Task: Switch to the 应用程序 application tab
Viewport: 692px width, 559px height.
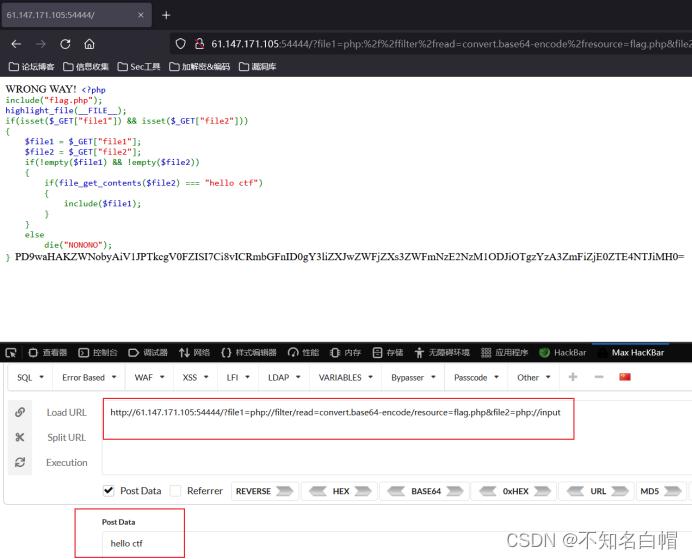Action: [x=504, y=353]
